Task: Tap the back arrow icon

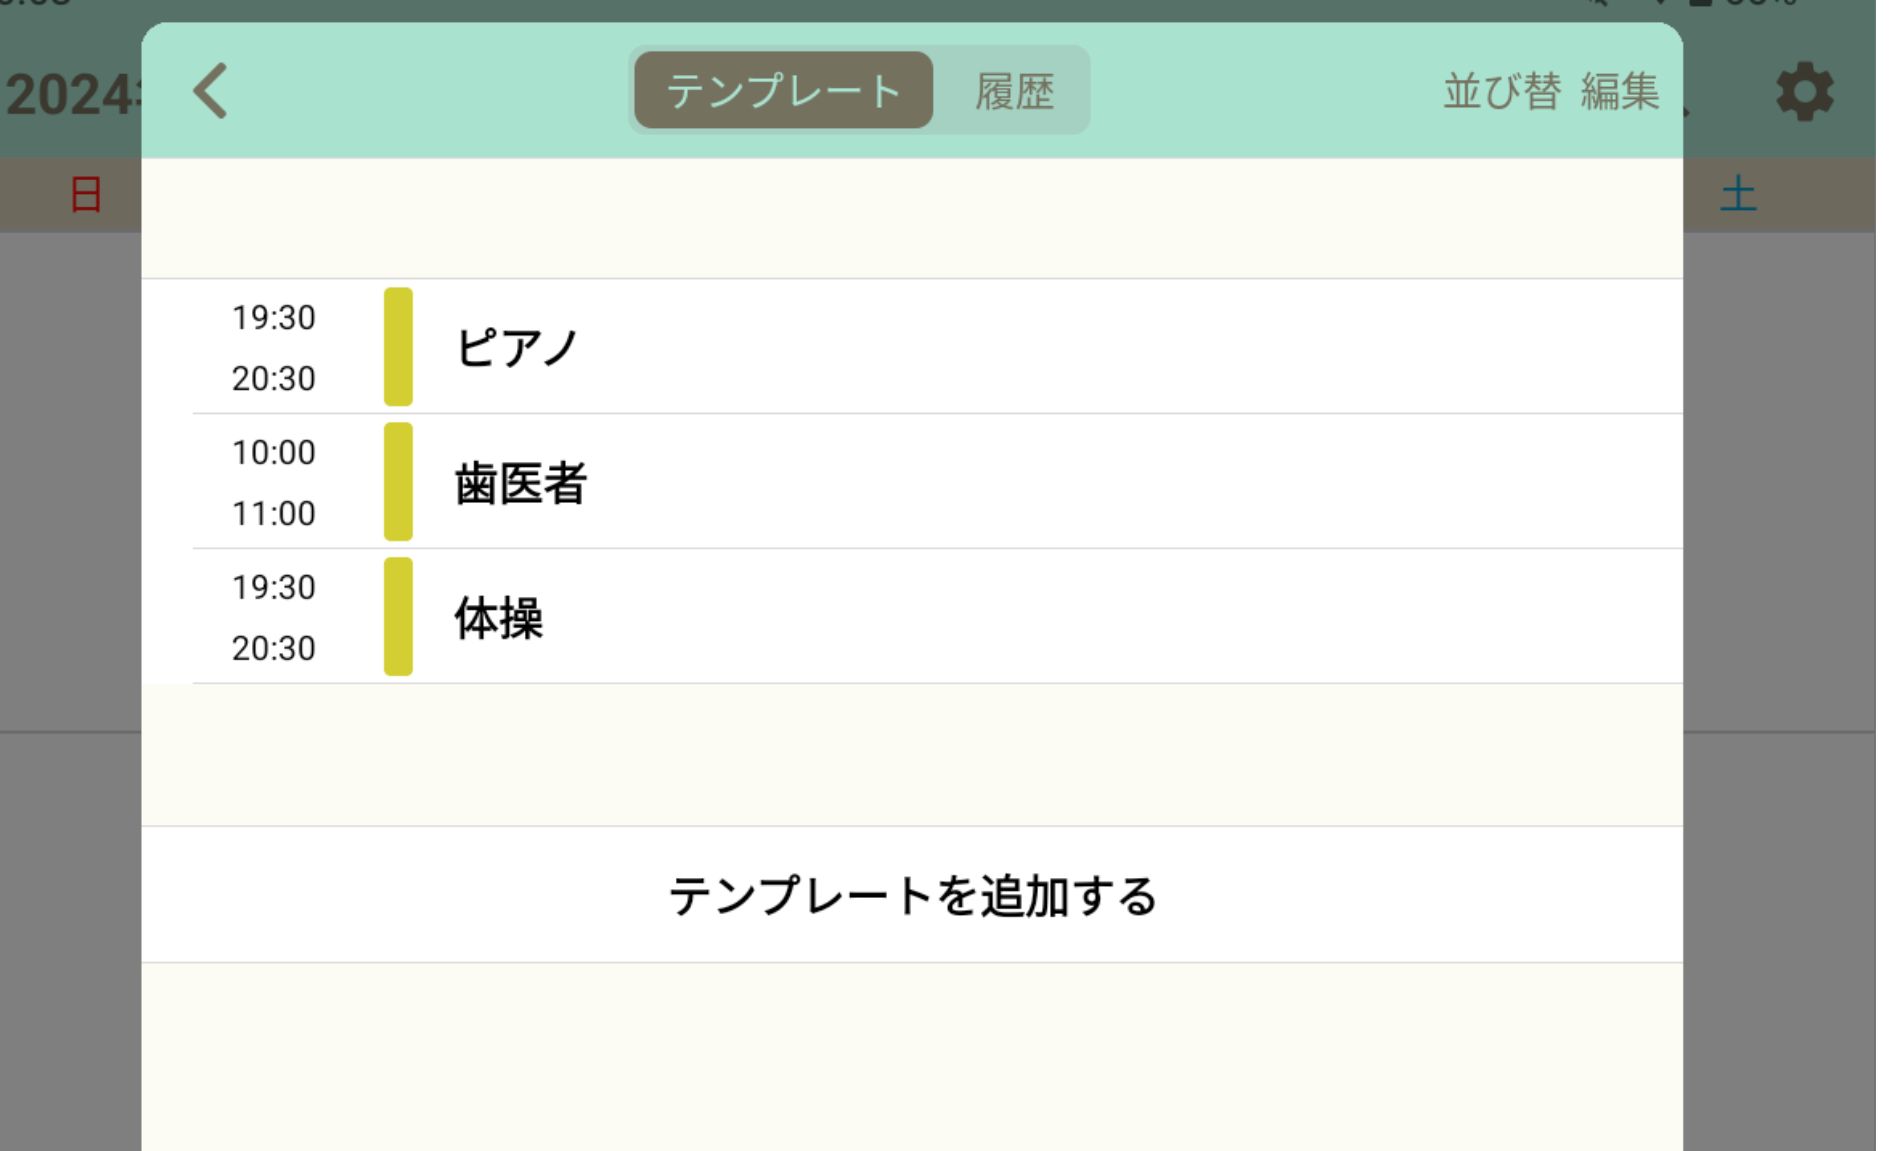Action: tap(211, 92)
